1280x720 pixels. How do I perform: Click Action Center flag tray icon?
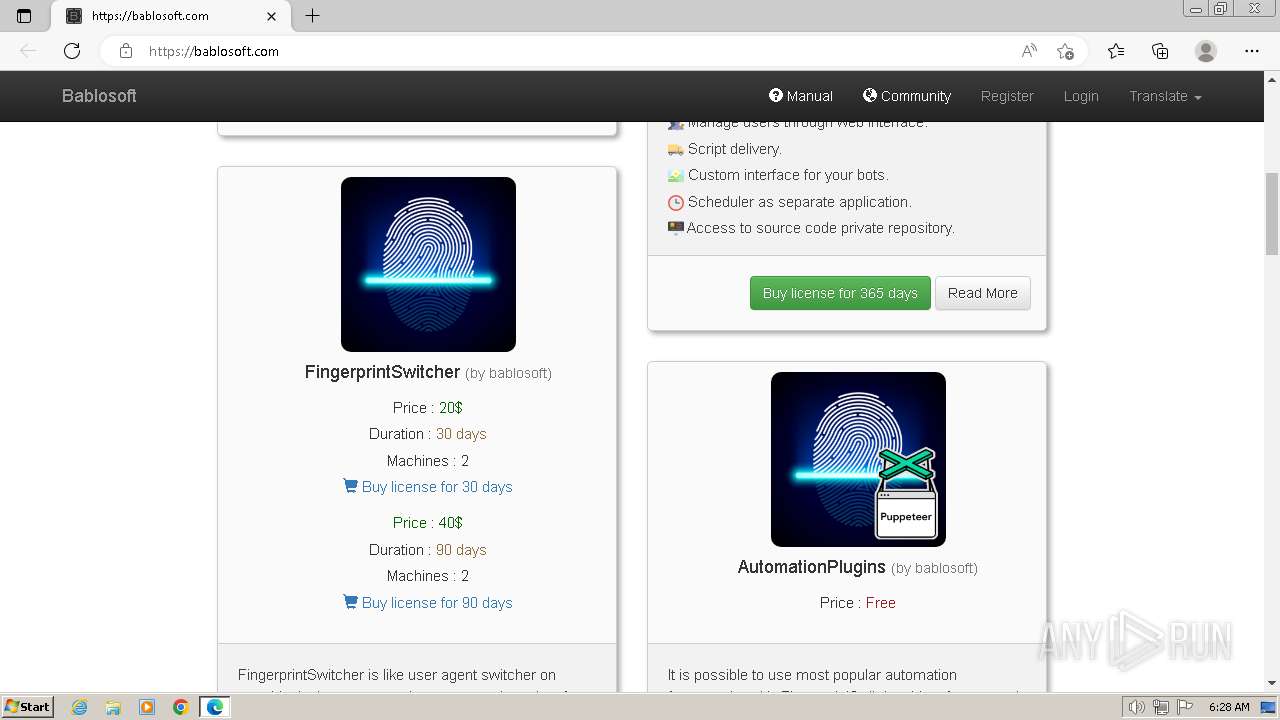click(x=1184, y=707)
